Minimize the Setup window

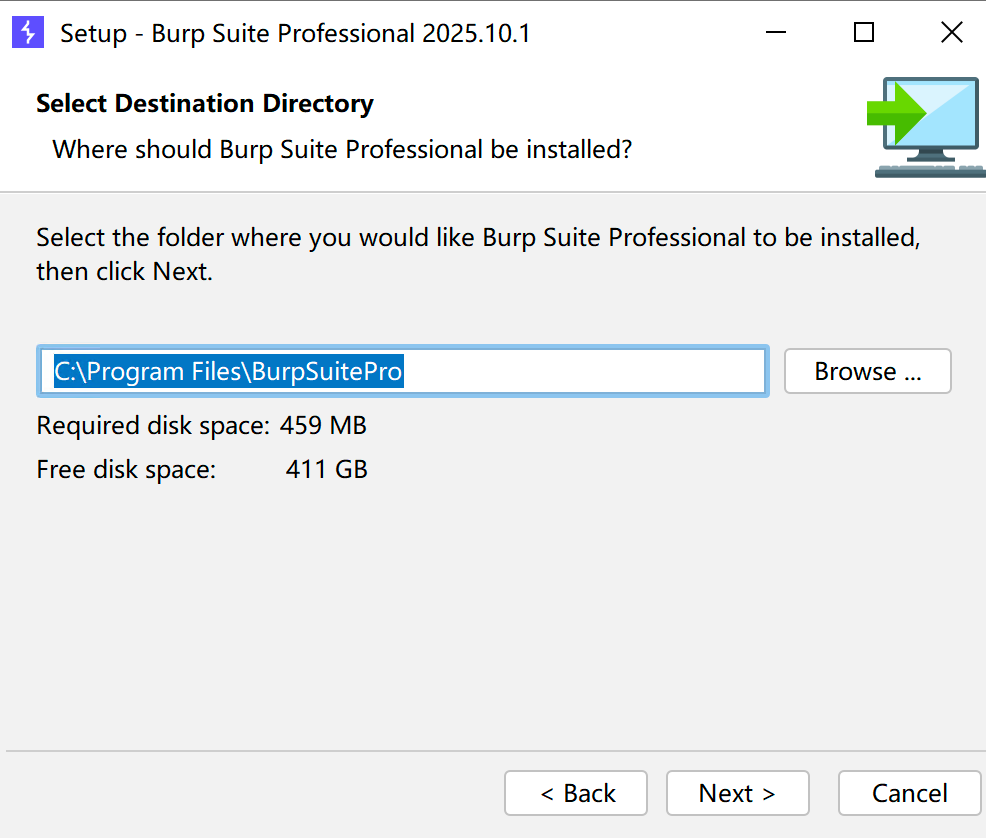(x=776, y=33)
